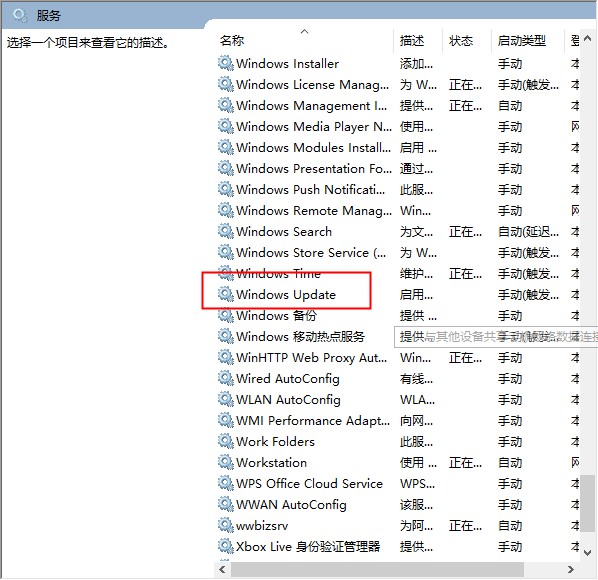Click 自动 startup type of Windows Management Instrumentation
Viewport: 598px width, 580px height.
coord(510,106)
